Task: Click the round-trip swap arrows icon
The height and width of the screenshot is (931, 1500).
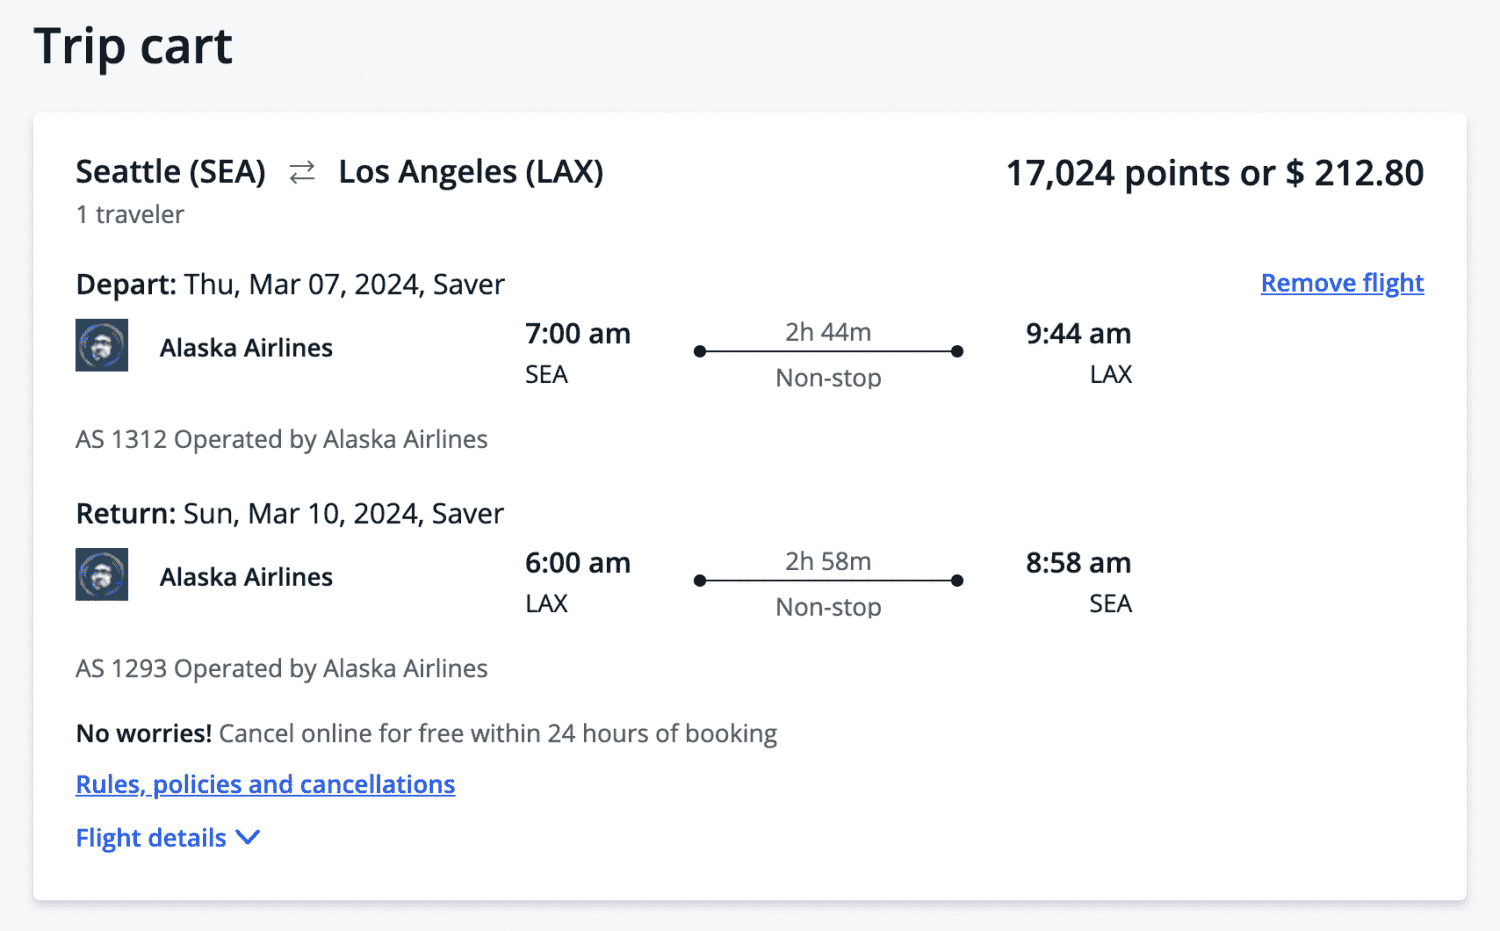Action: pos(301,172)
